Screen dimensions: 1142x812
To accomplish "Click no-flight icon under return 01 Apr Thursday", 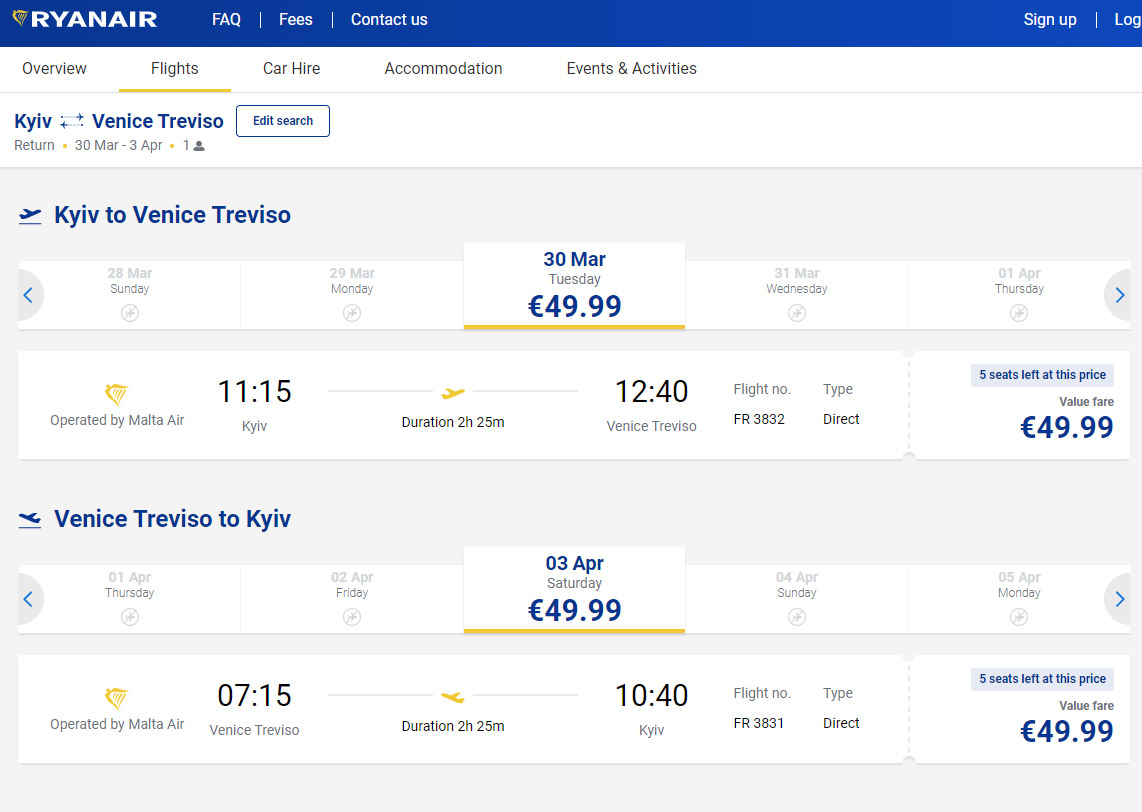I will point(130,617).
